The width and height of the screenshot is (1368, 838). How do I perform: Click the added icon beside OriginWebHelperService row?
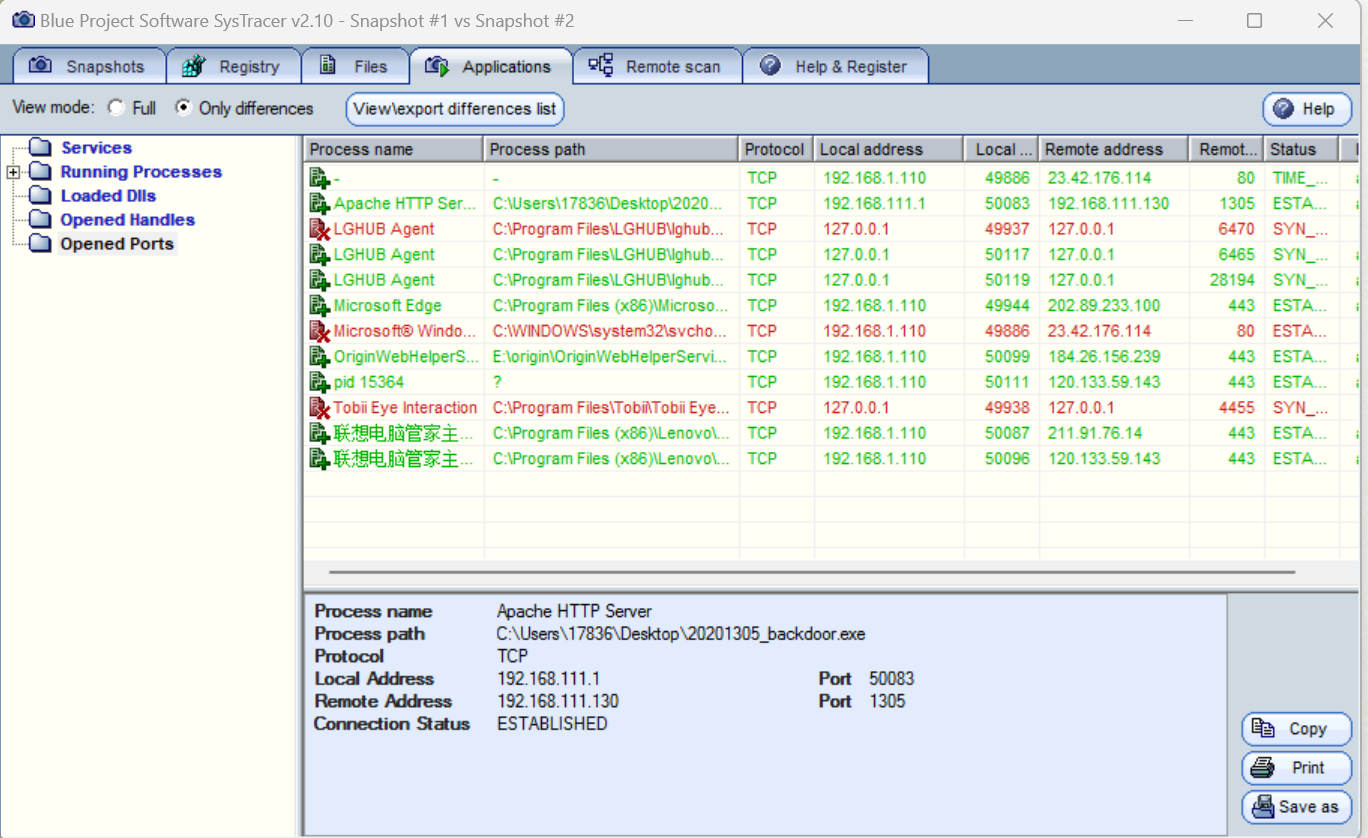point(319,357)
